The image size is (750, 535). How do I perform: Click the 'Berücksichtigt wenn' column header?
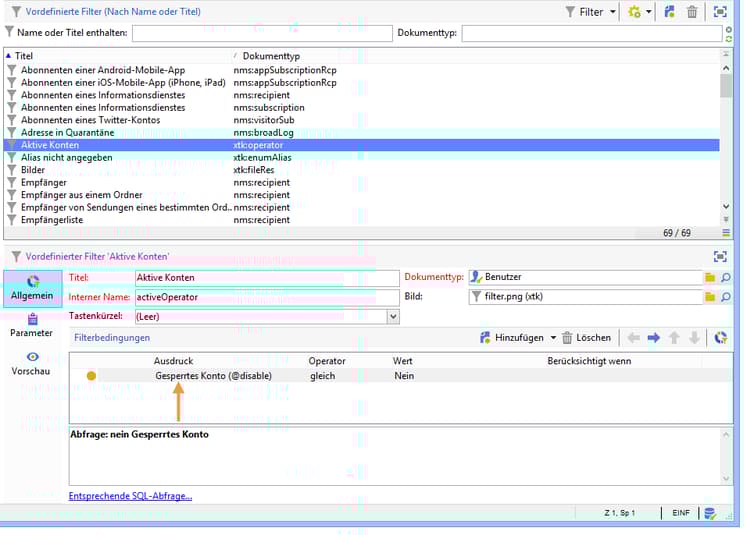click(589, 361)
